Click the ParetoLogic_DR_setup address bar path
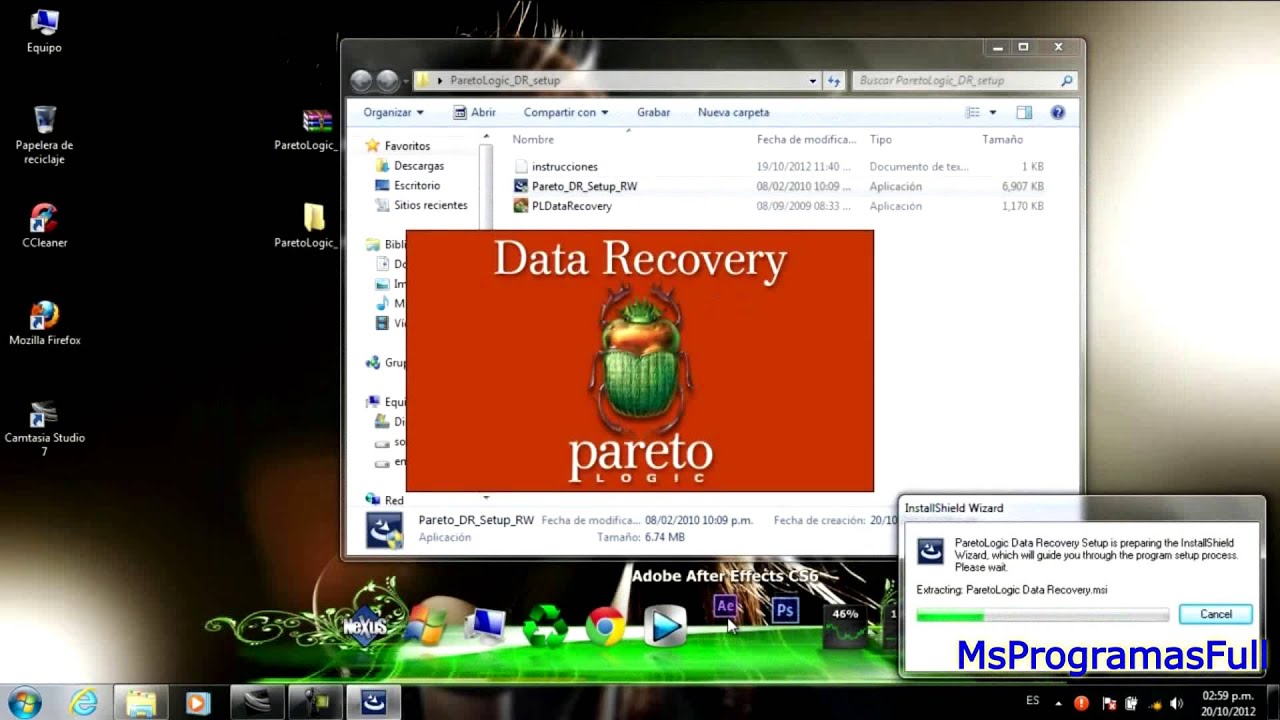1280x720 pixels. click(x=505, y=81)
